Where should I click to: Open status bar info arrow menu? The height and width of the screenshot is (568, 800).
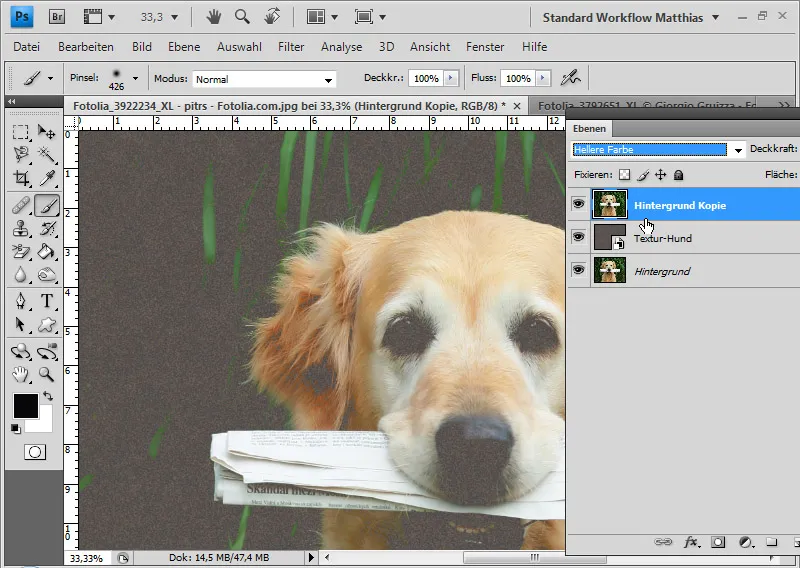click(x=311, y=558)
